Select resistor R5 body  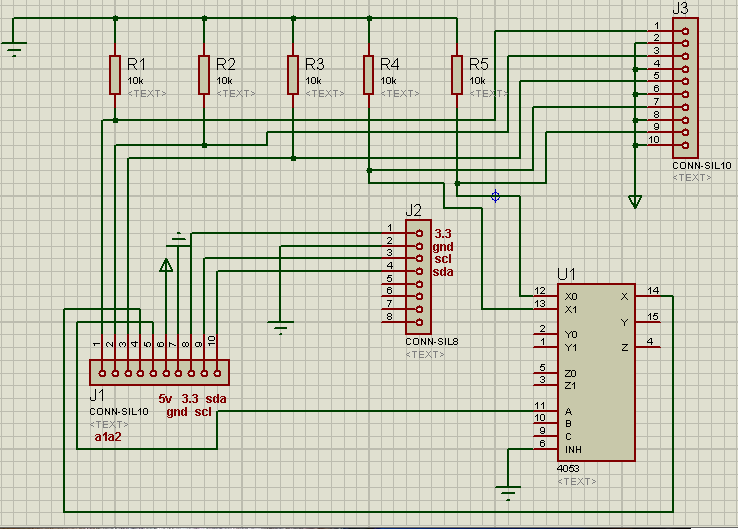pyautogui.click(x=457, y=74)
